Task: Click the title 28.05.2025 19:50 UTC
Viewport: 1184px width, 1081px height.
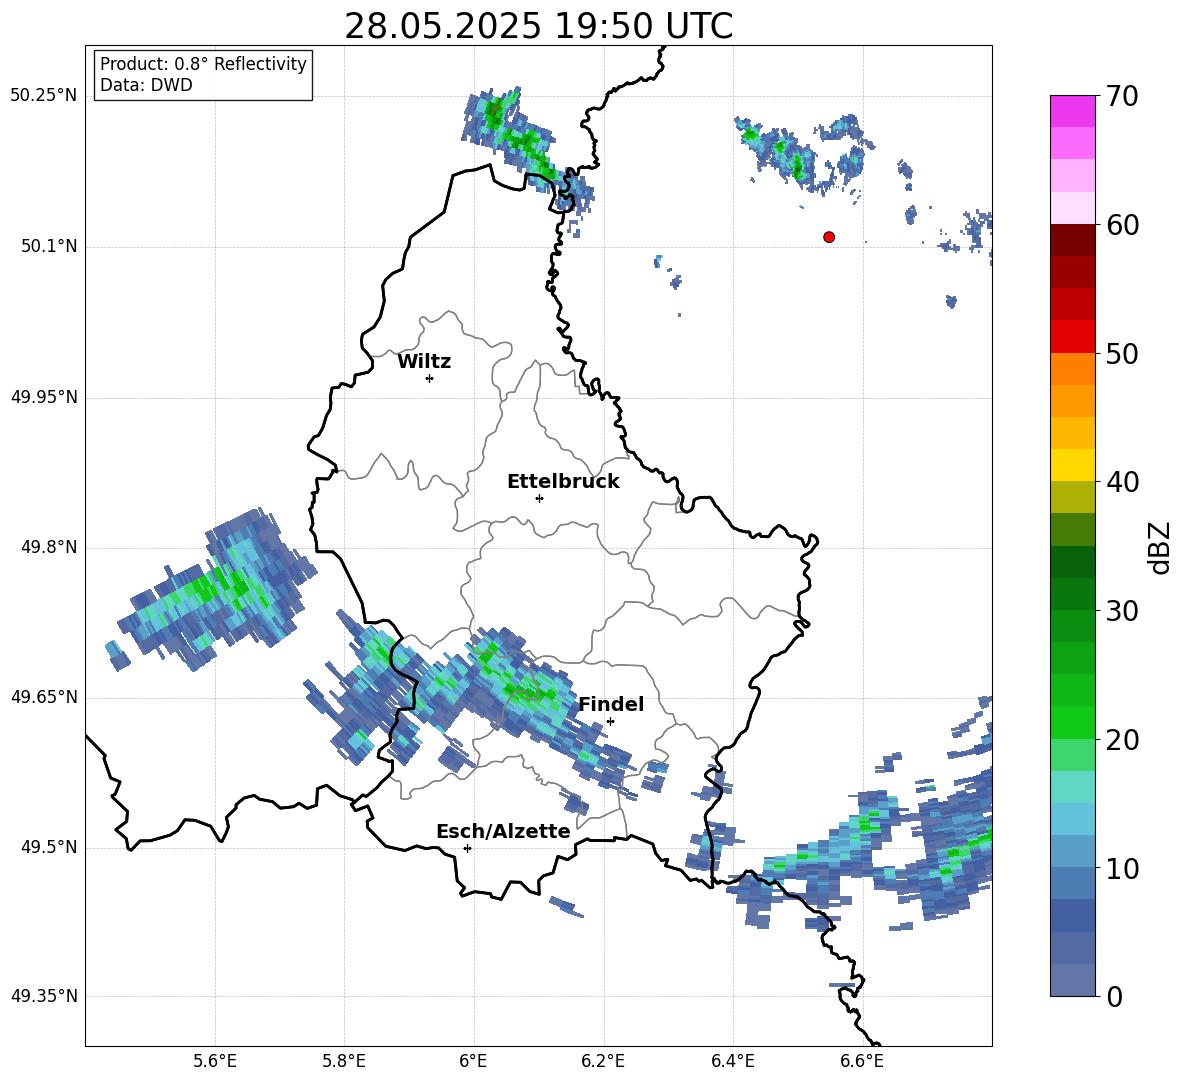Action: point(539,26)
